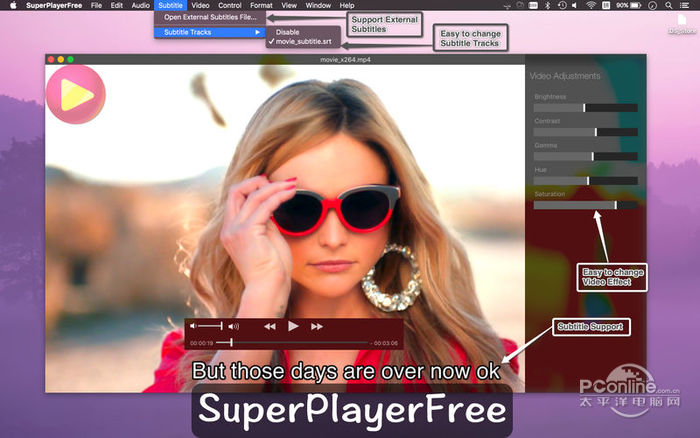
Task: Open the Help menu
Action: tap(347, 5)
